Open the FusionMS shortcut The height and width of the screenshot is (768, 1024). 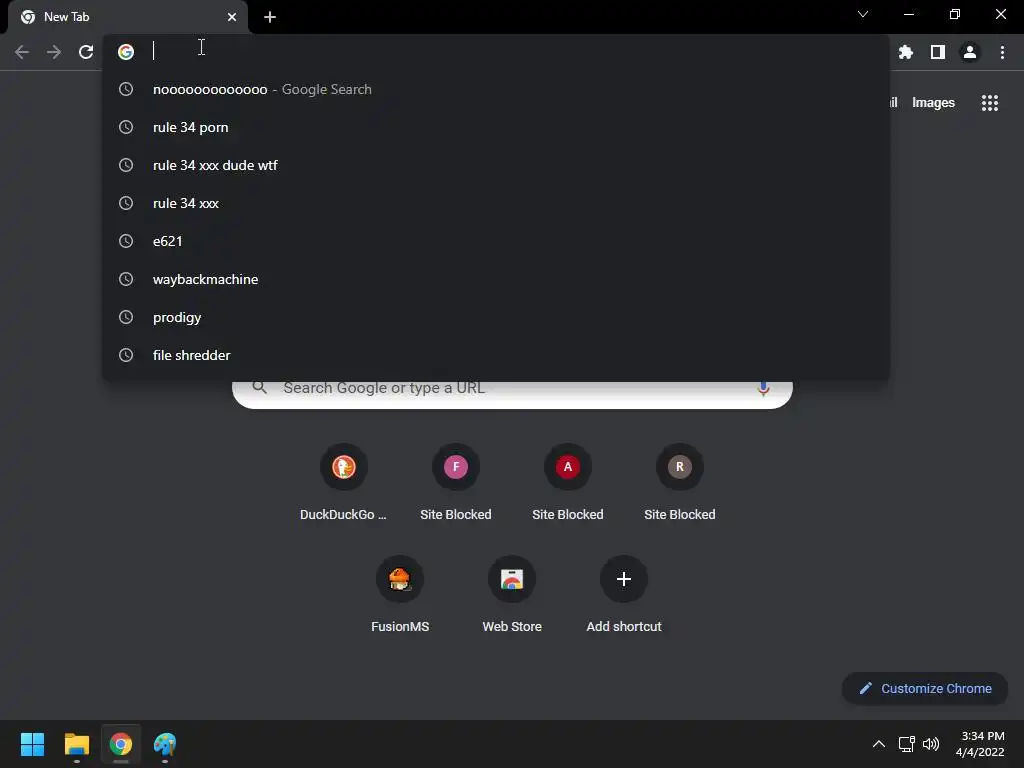(400, 594)
